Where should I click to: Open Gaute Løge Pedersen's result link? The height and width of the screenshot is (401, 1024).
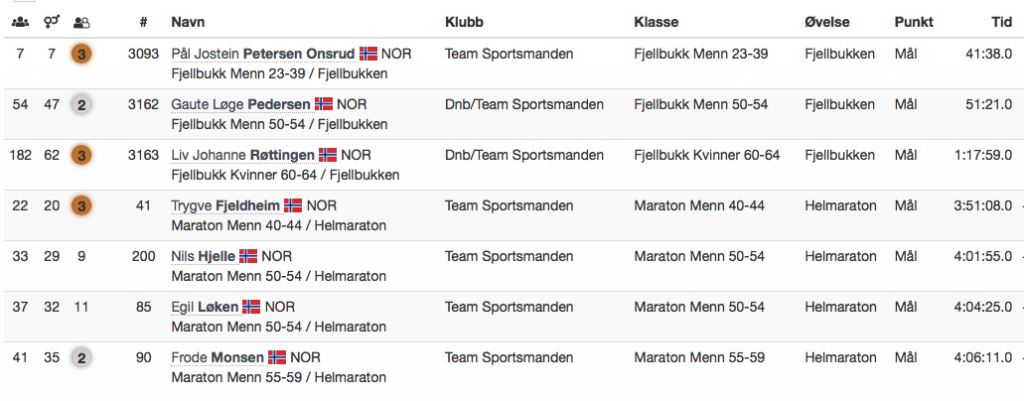point(241,104)
